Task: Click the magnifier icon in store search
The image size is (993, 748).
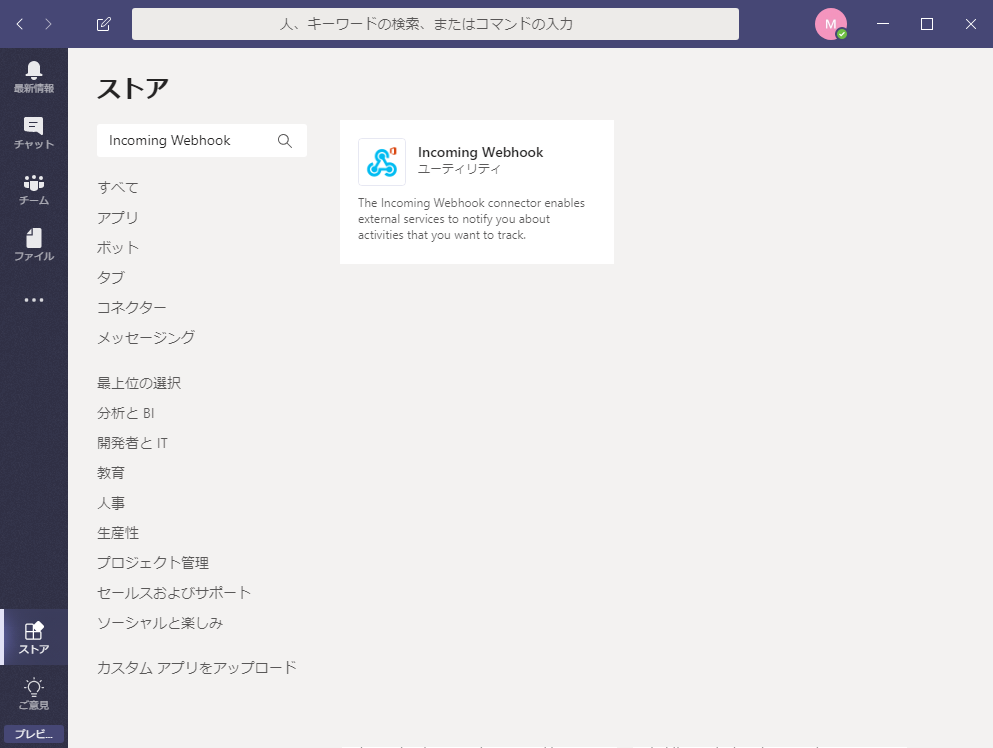Action: (285, 141)
